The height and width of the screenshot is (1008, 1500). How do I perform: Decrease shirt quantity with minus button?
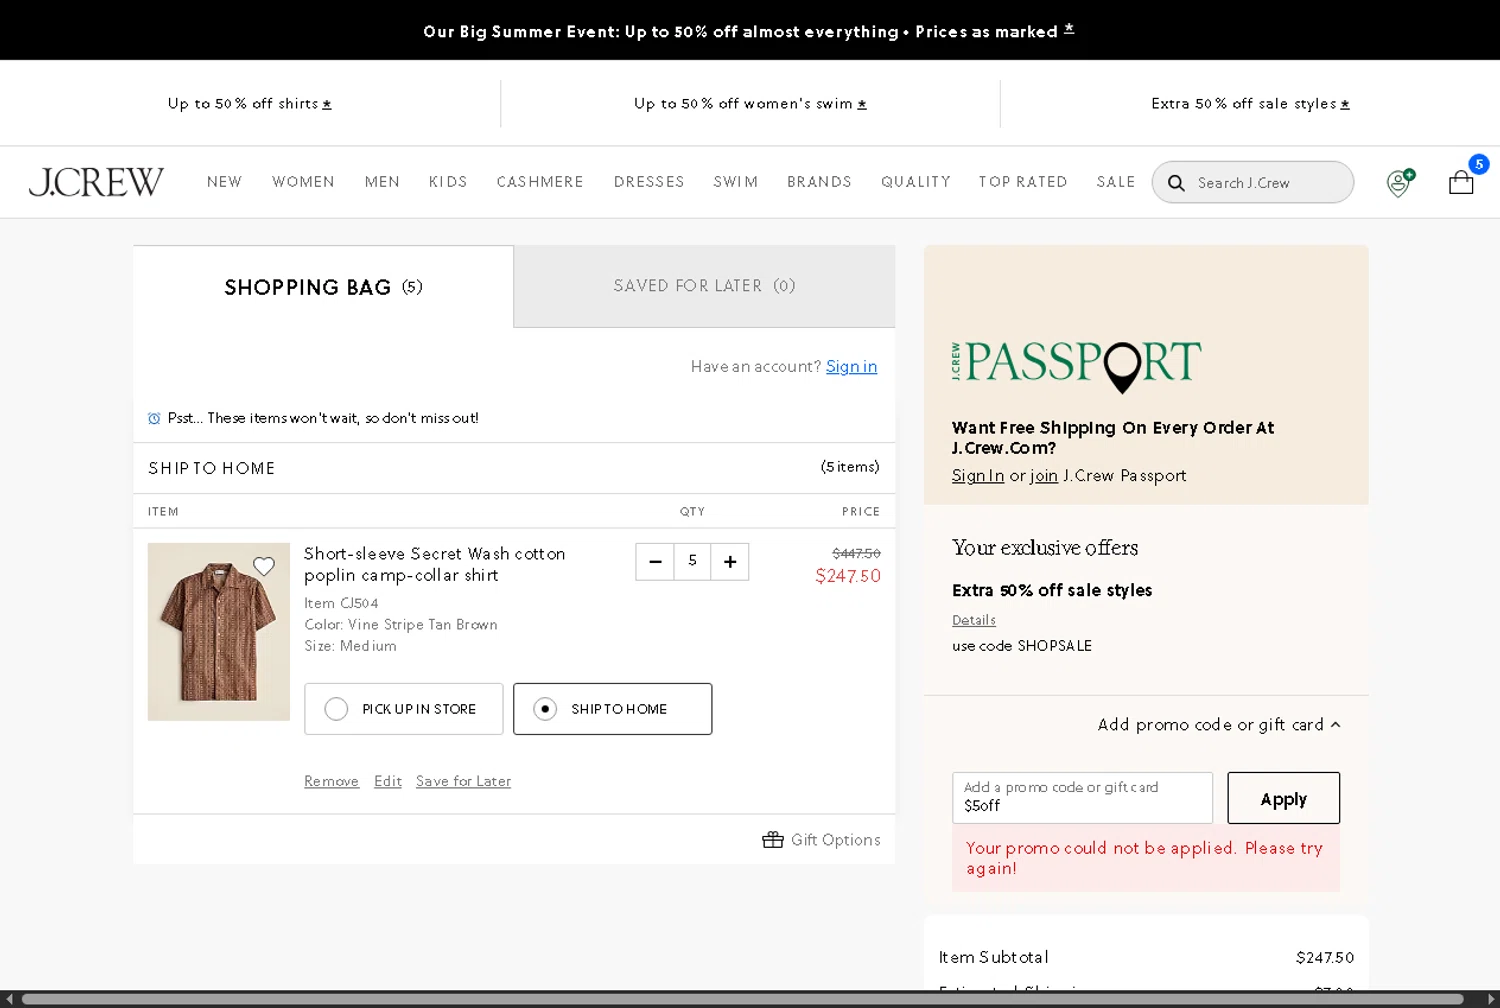pyautogui.click(x=655, y=562)
